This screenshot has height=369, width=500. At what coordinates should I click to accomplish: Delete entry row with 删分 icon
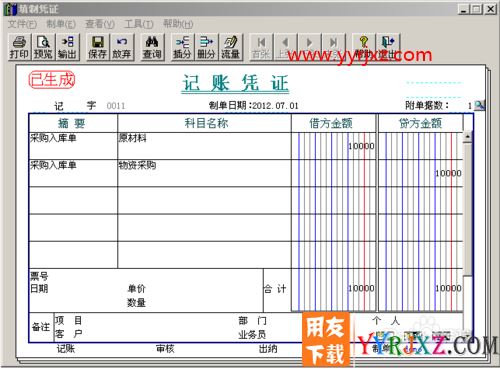click(x=207, y=47)
